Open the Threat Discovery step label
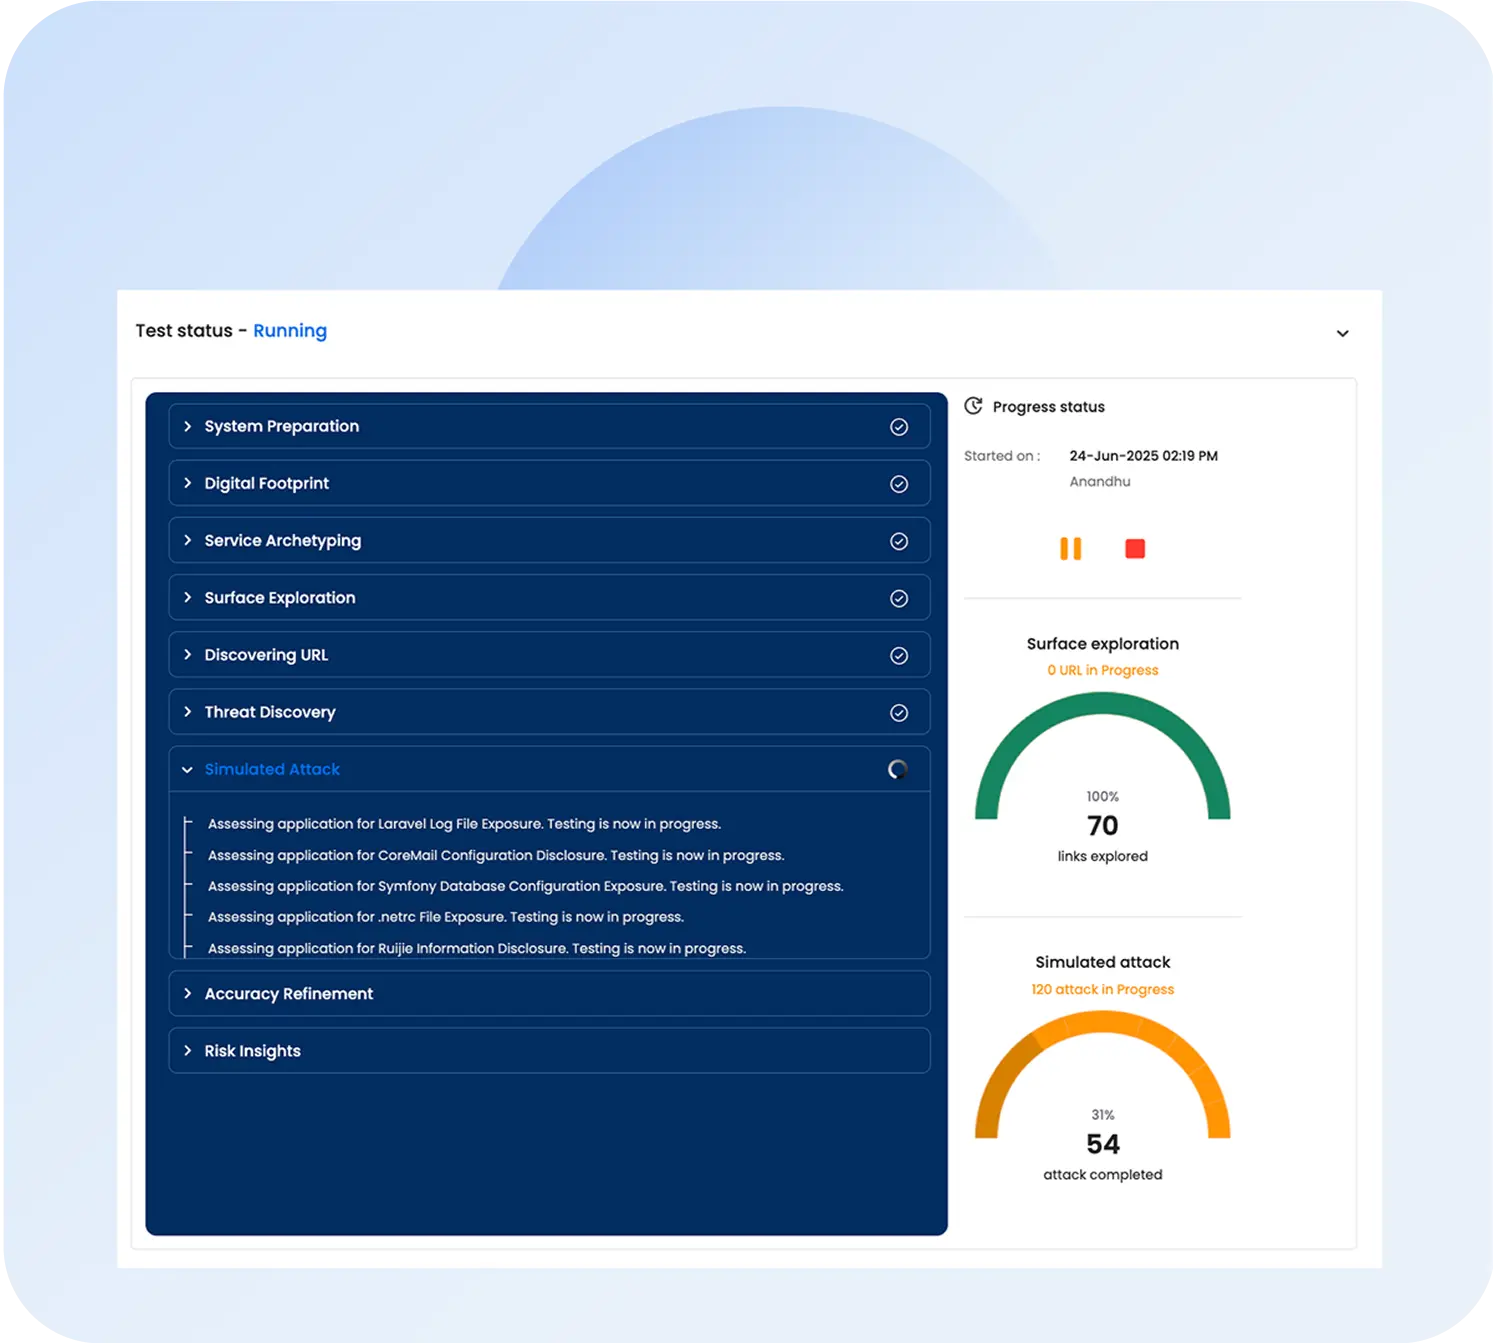Image resolution: width=1493 pixels, height=1343 pixels. 270,712
